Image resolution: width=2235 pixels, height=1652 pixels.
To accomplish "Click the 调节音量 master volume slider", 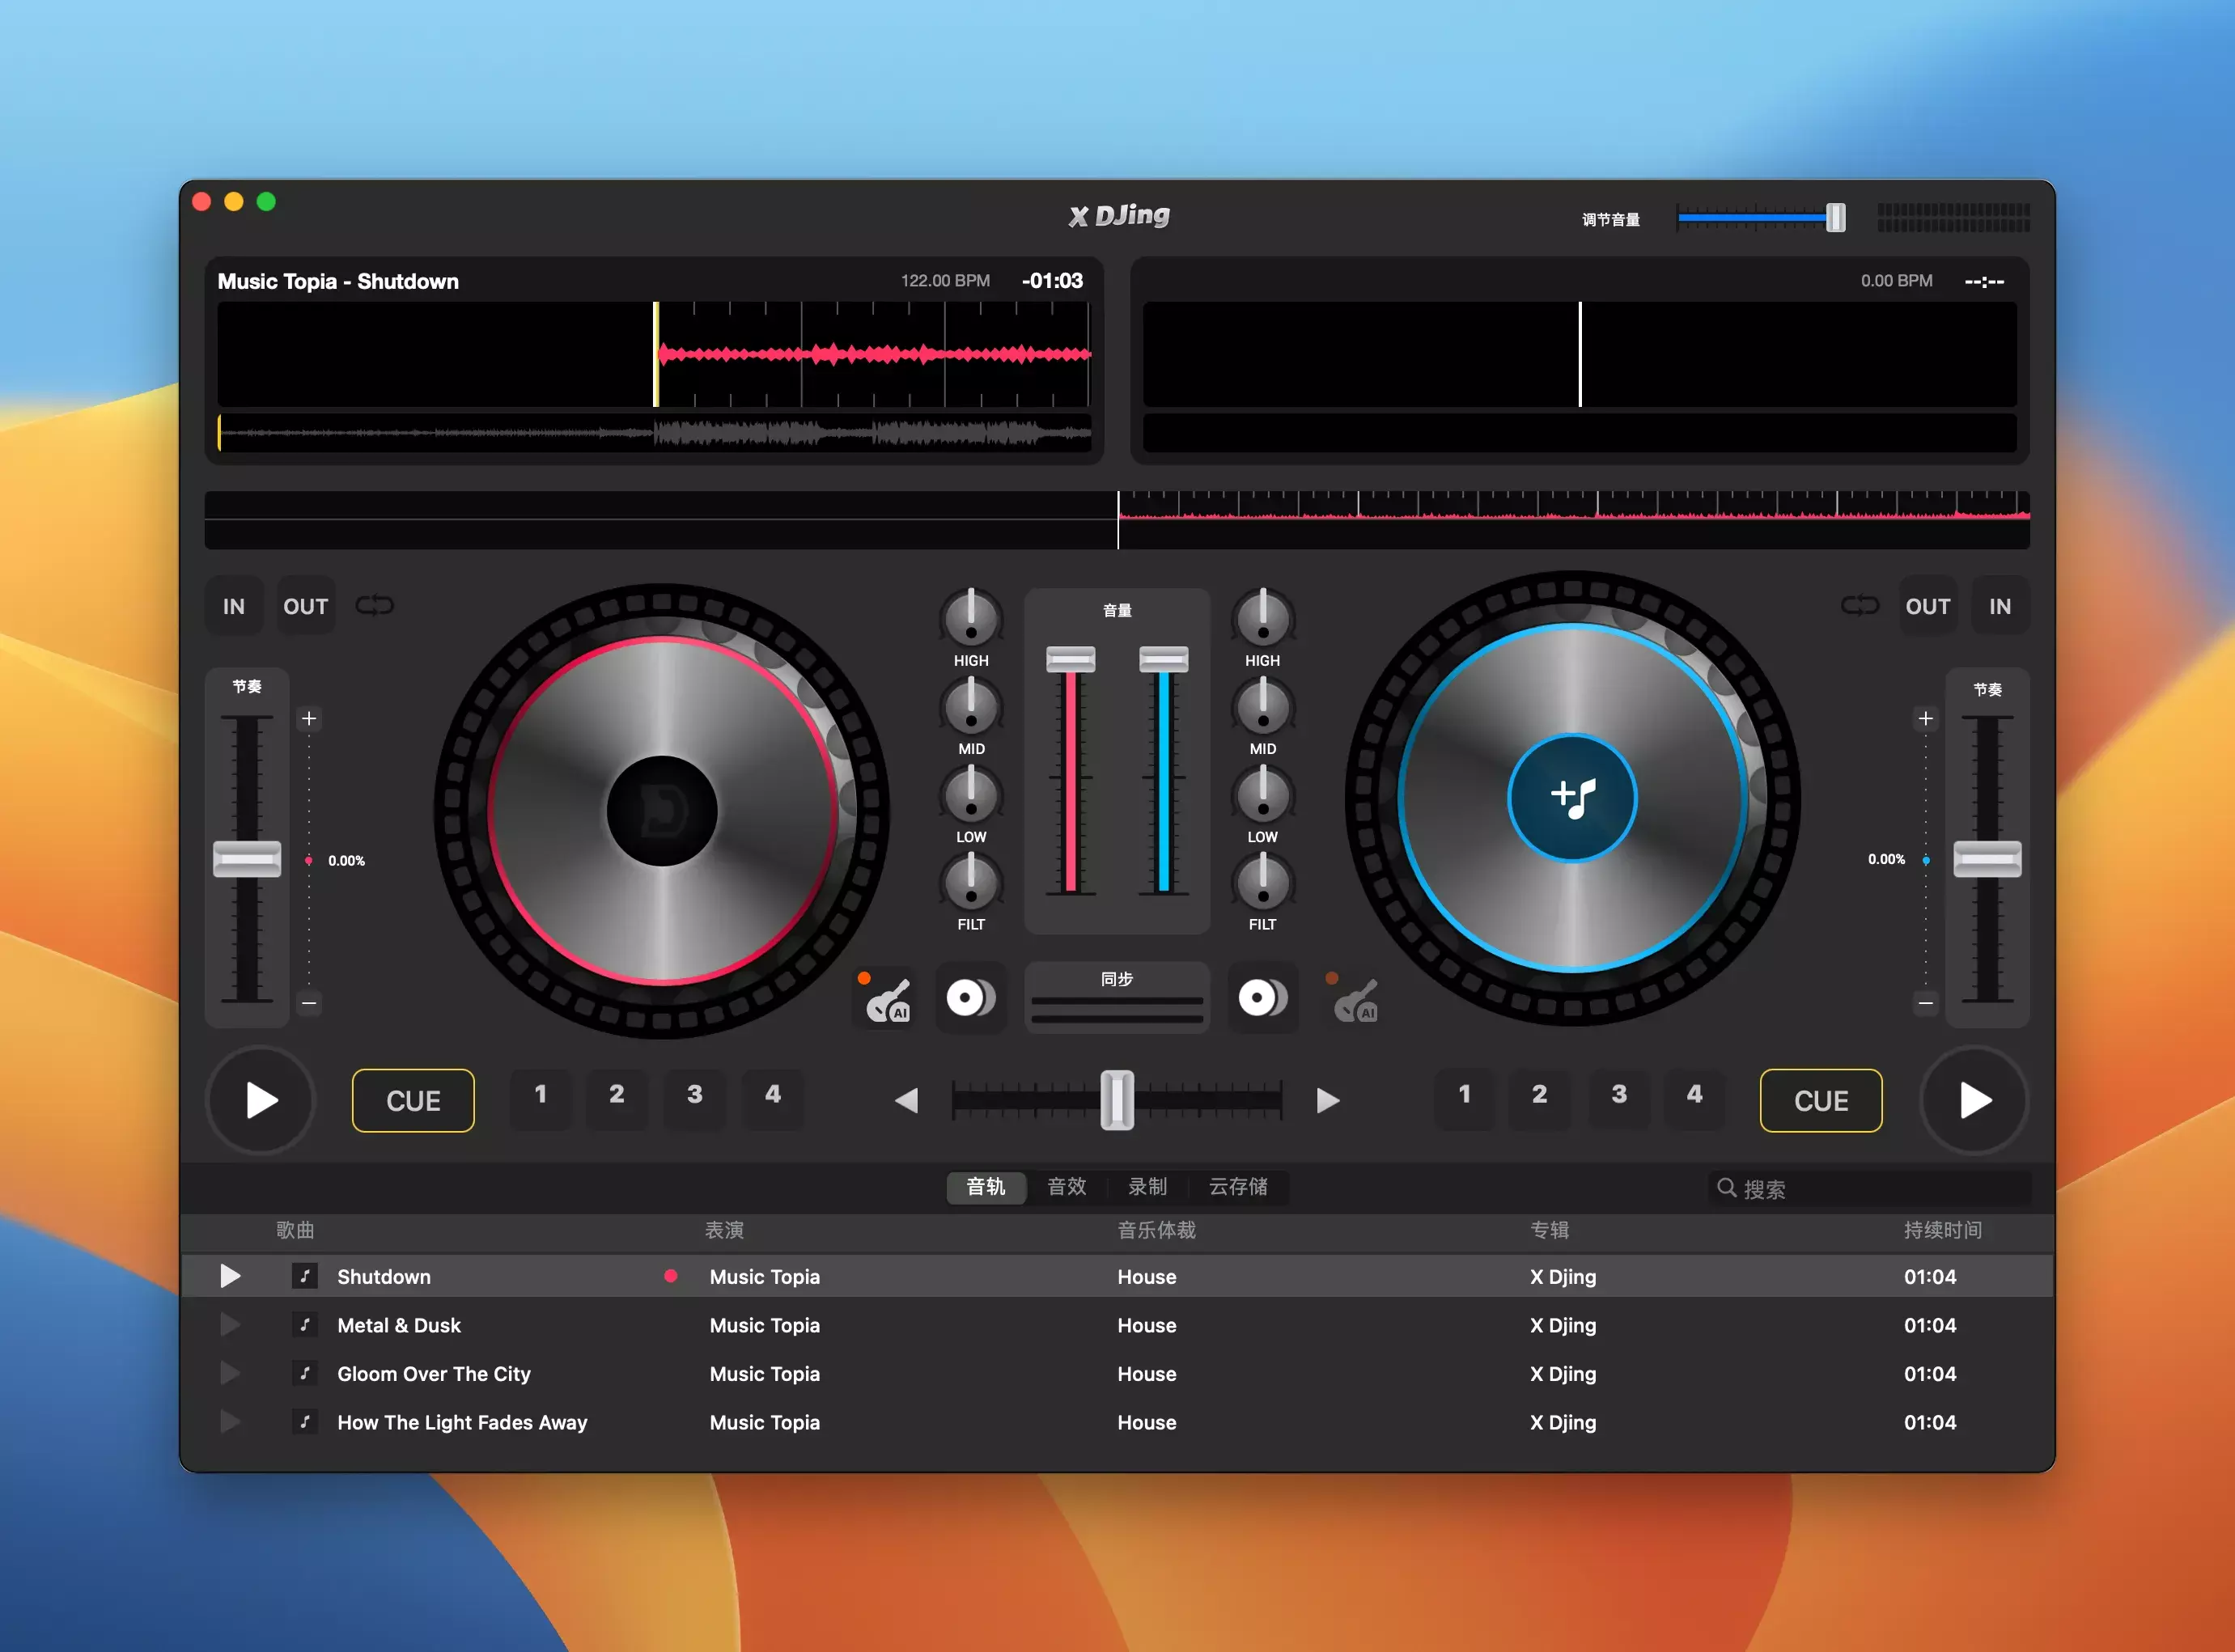I will (x=1760, y=217).
